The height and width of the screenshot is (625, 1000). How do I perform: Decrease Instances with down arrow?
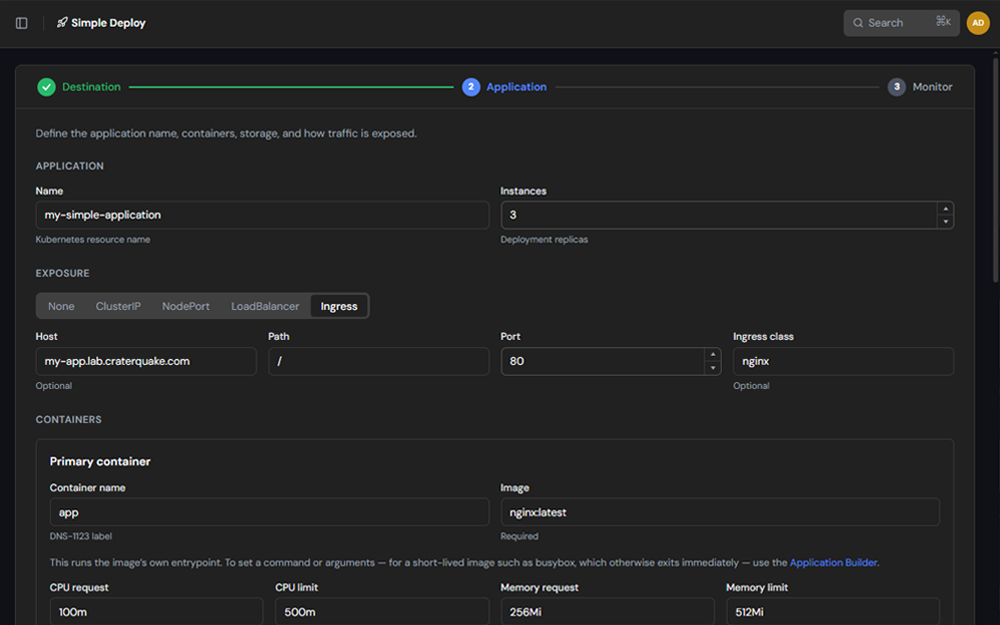click(945, 222)
